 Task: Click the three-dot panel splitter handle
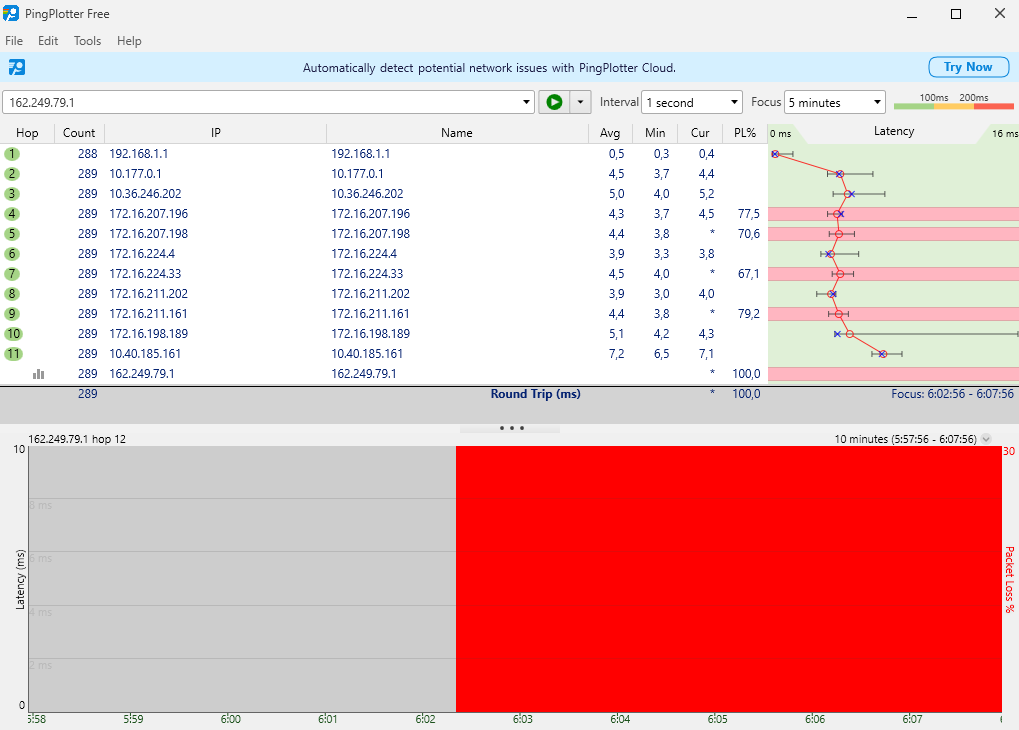tap(511, 428)
